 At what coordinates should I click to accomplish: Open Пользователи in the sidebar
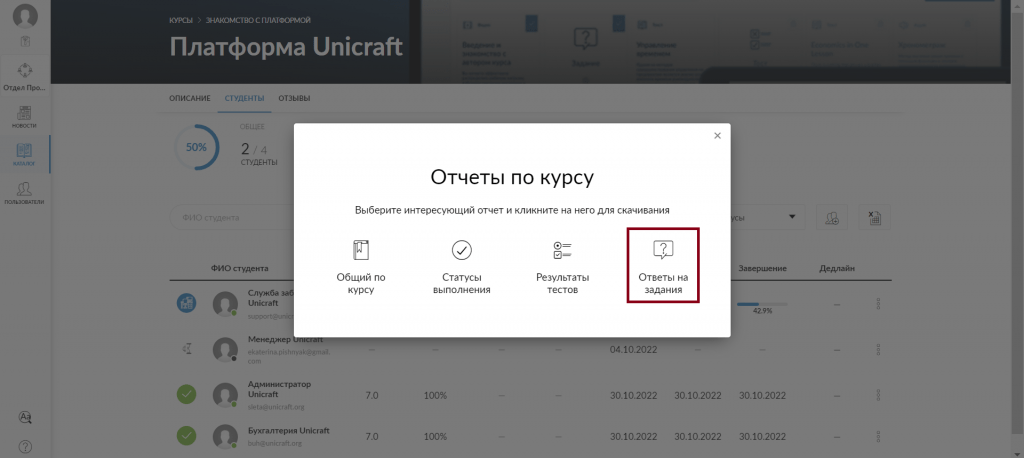click(24, 193)
